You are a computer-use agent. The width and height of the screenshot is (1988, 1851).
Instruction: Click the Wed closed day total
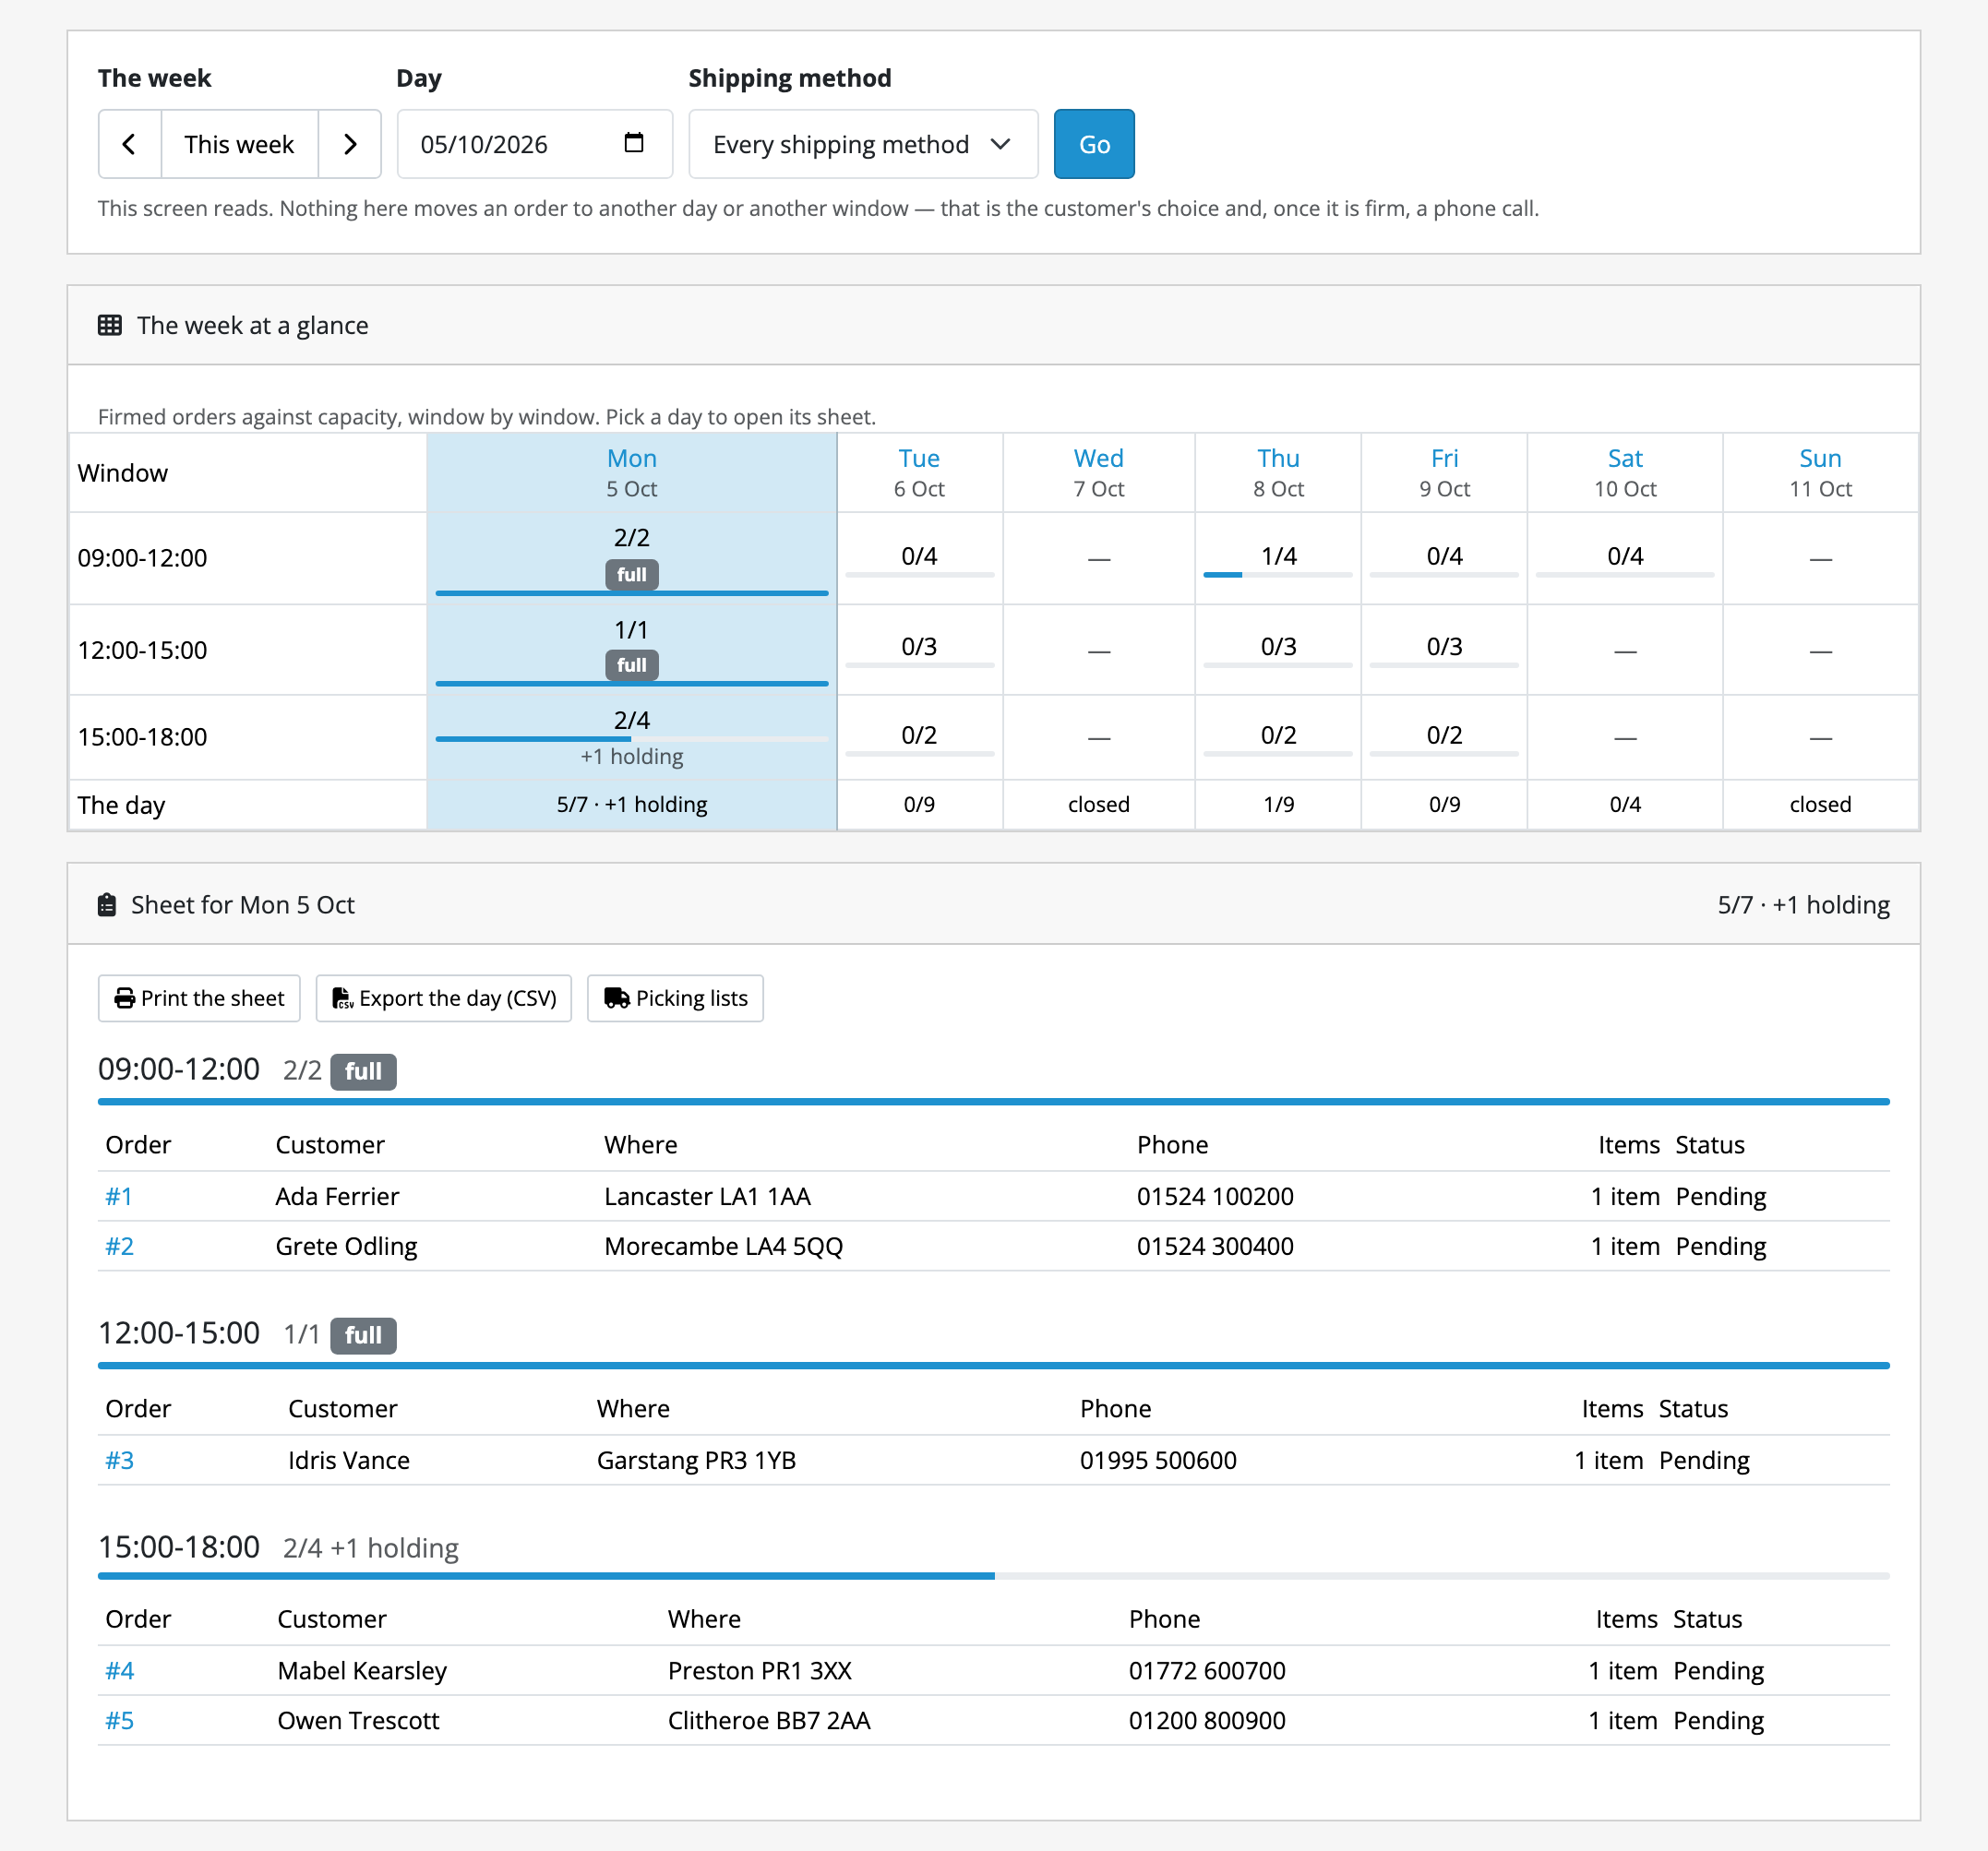[1098, 804]
